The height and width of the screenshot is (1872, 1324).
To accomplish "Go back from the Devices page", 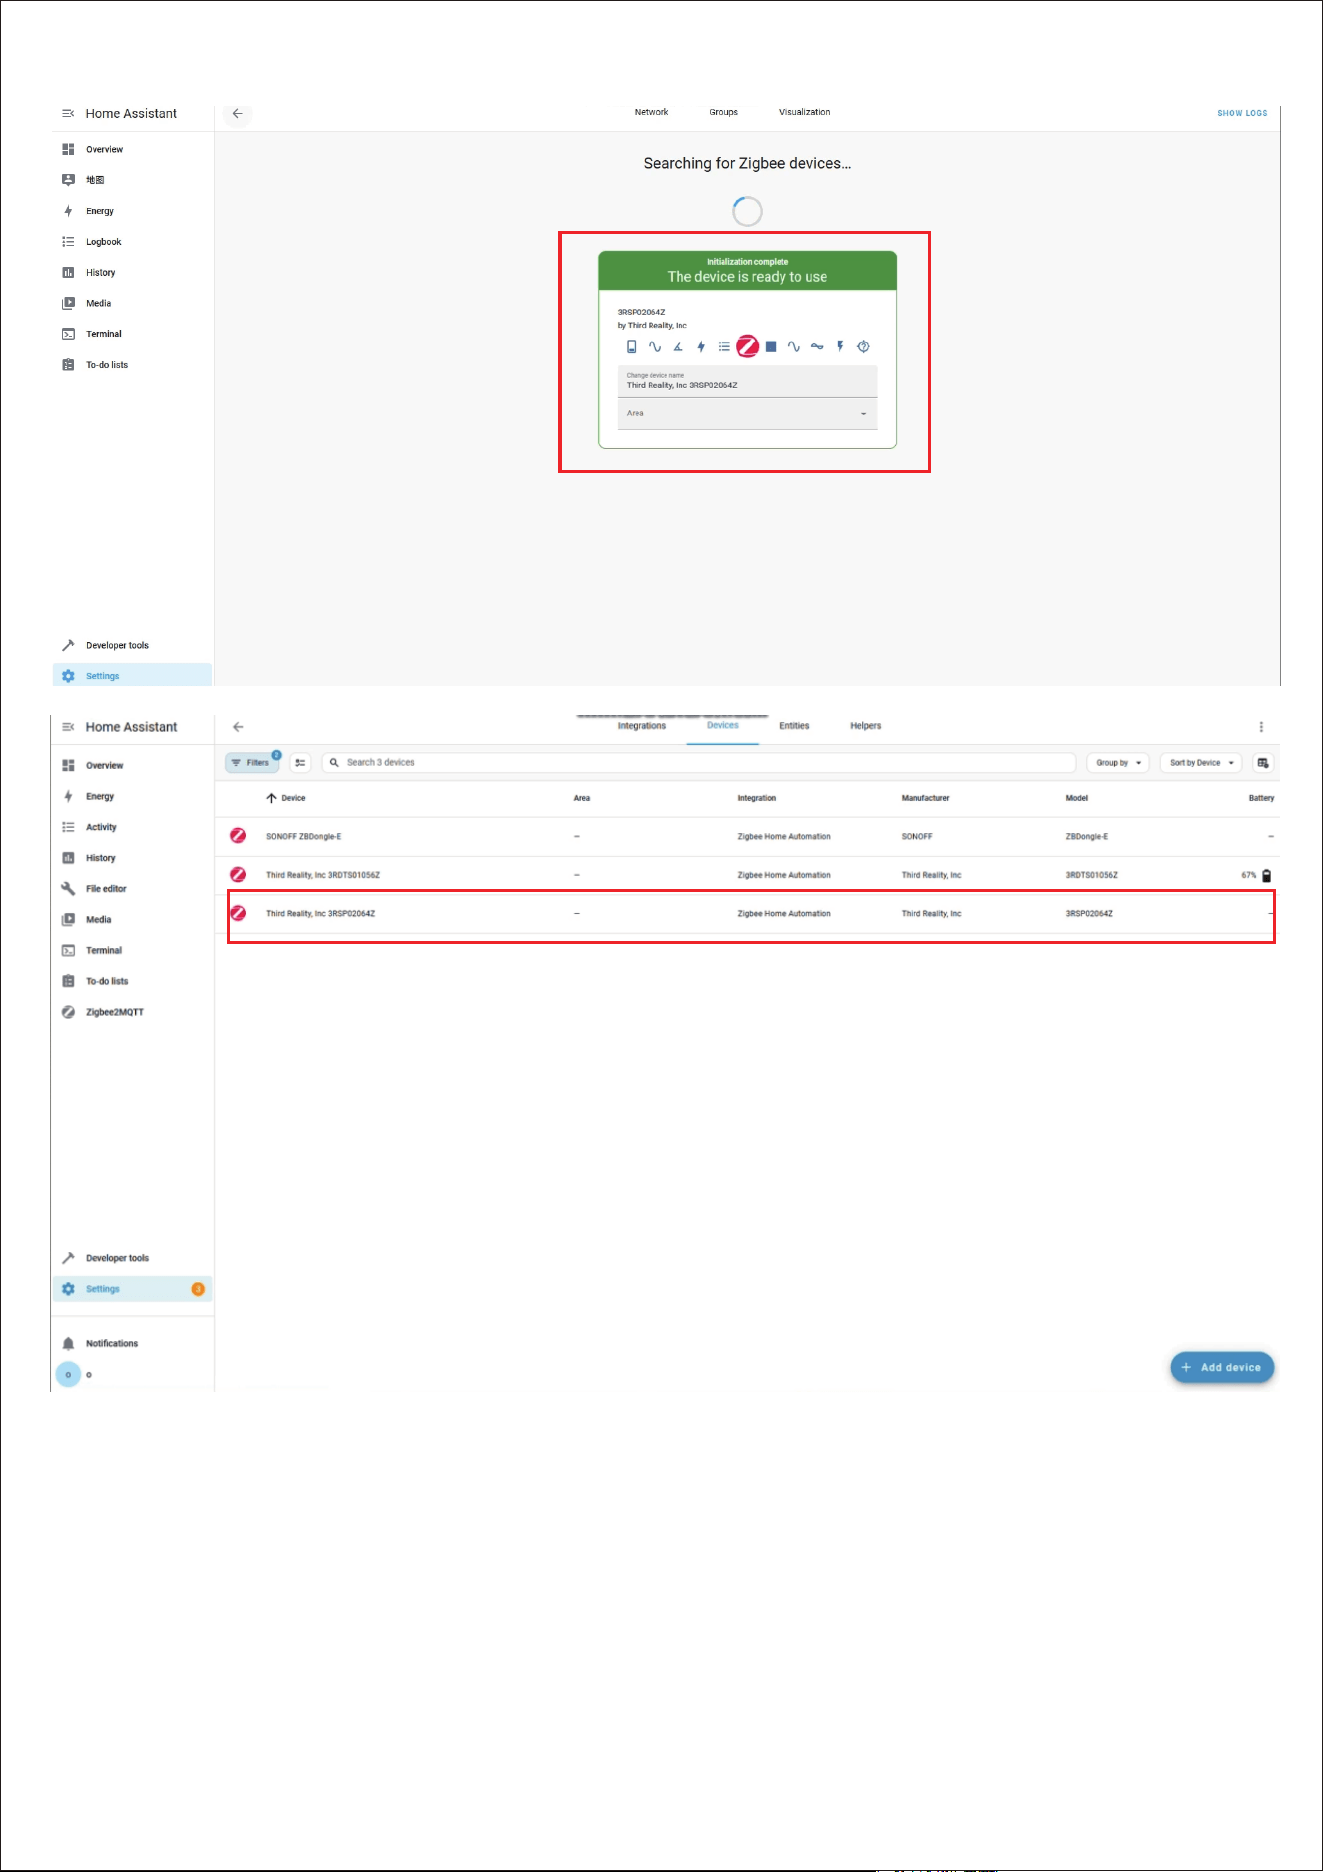I will coord(238,727).
